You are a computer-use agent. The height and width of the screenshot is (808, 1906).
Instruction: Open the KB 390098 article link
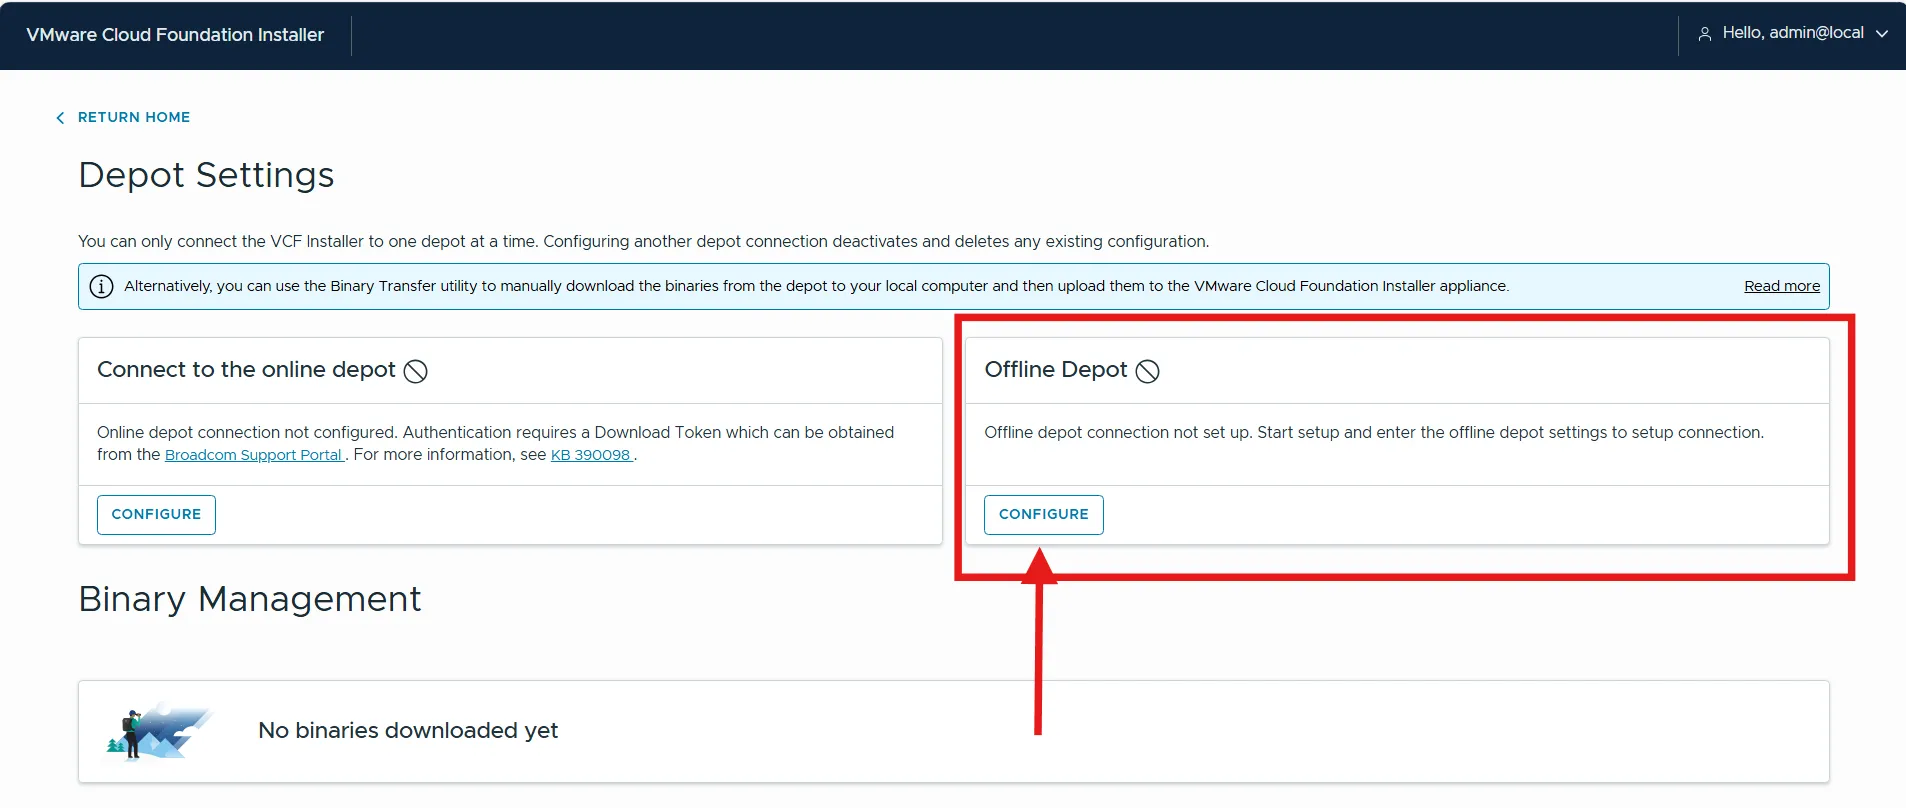click(591, 455)
